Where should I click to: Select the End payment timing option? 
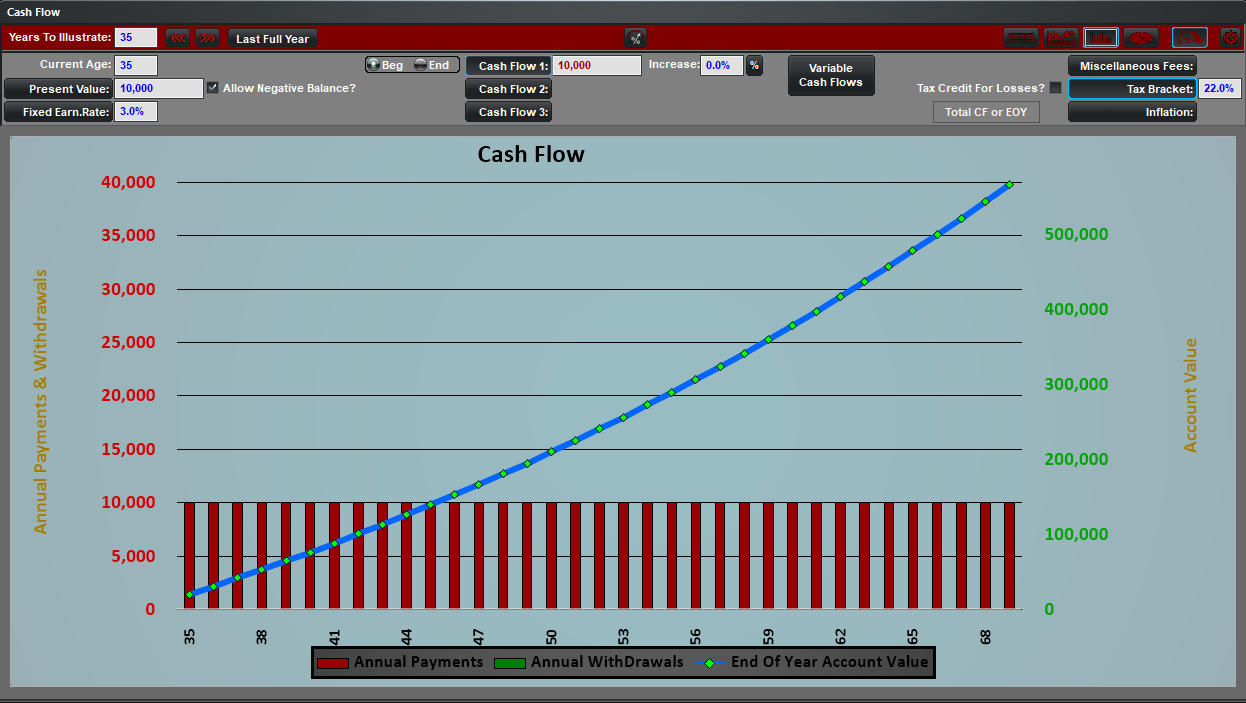tap(433, 65)
